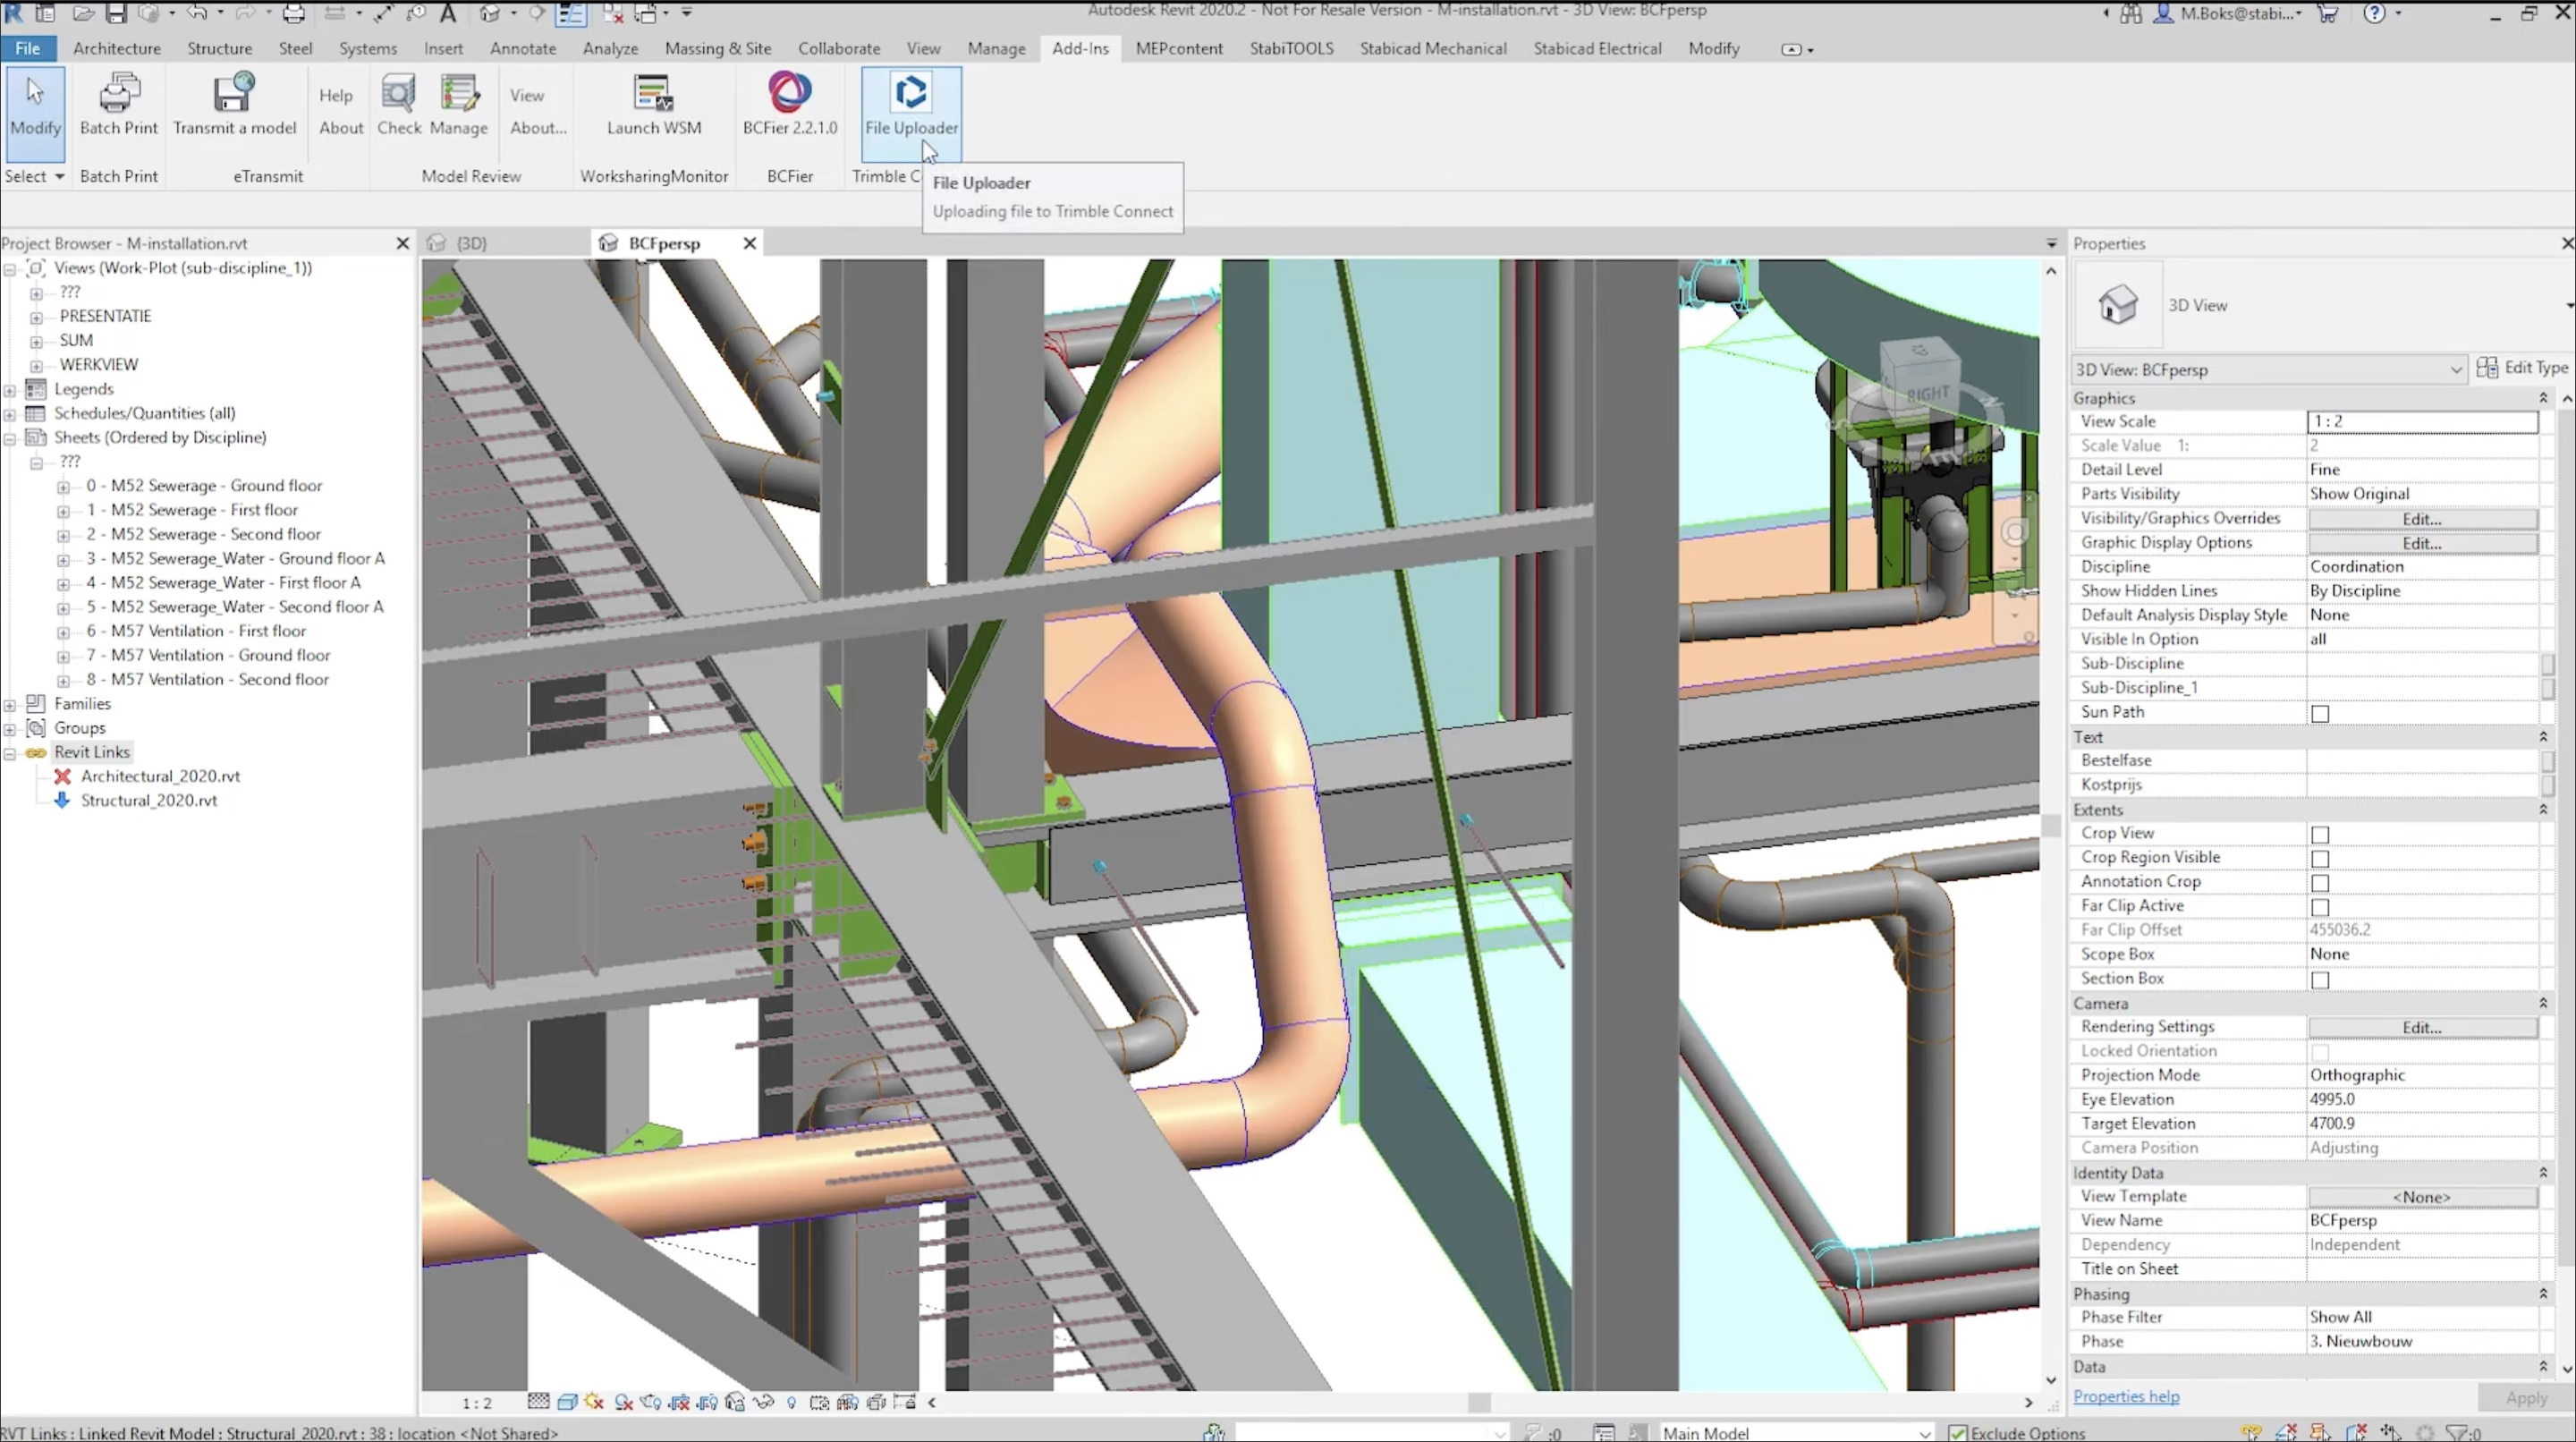The height and width of the screenshot is (1442, 2576).
Task: Enable Far Clip Active checkbox
Action: click(2320, 907)
